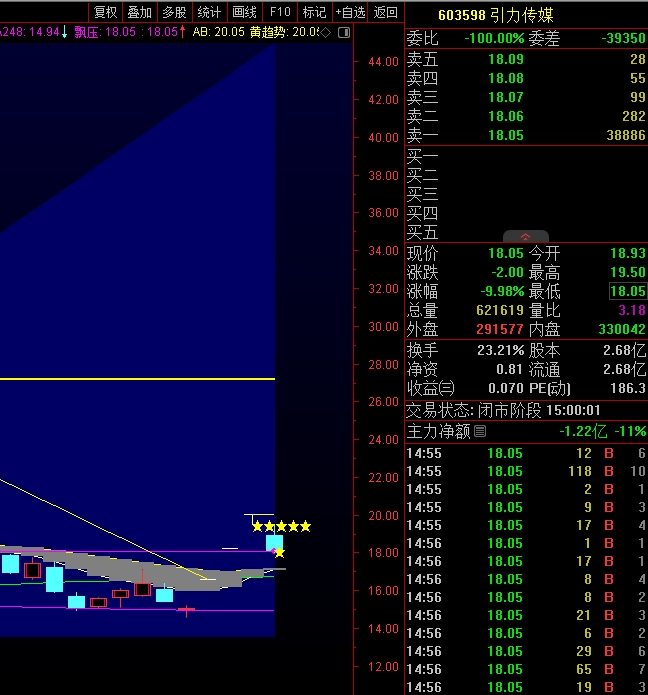This screenshot has width=648, height=695.
Task: Click the 飘压 indicator label
Action: coord(86,32)
